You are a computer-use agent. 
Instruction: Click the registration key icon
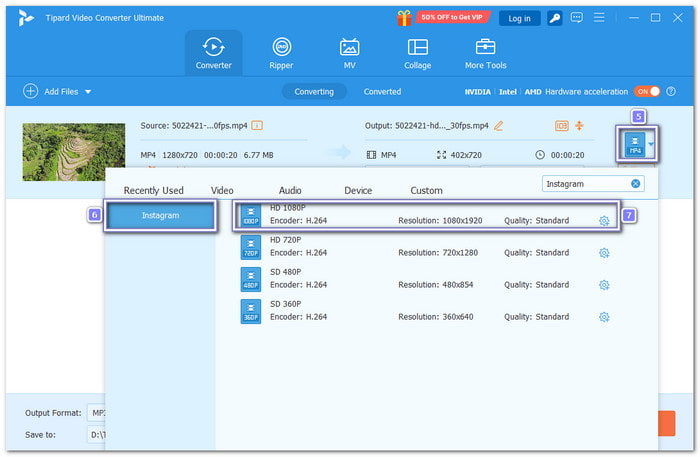coord(554,18)
